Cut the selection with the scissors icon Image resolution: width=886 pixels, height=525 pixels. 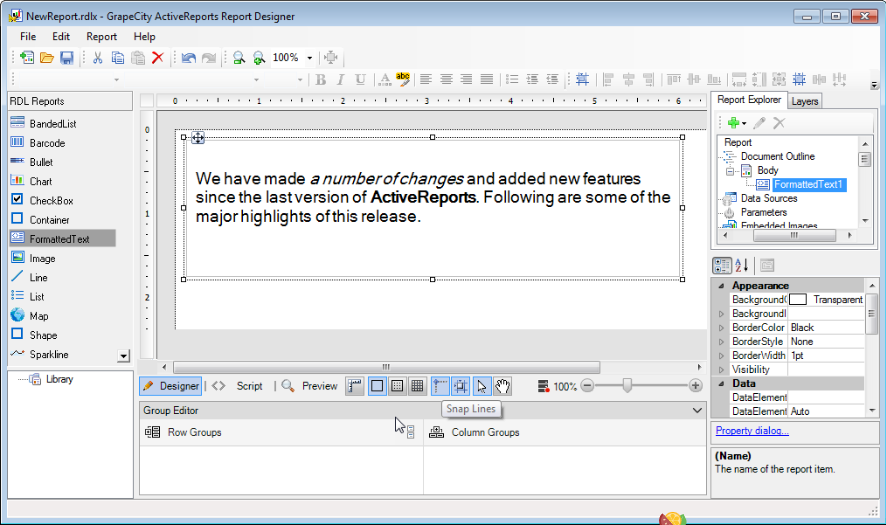pyautogui.click(x=97, y=57)
